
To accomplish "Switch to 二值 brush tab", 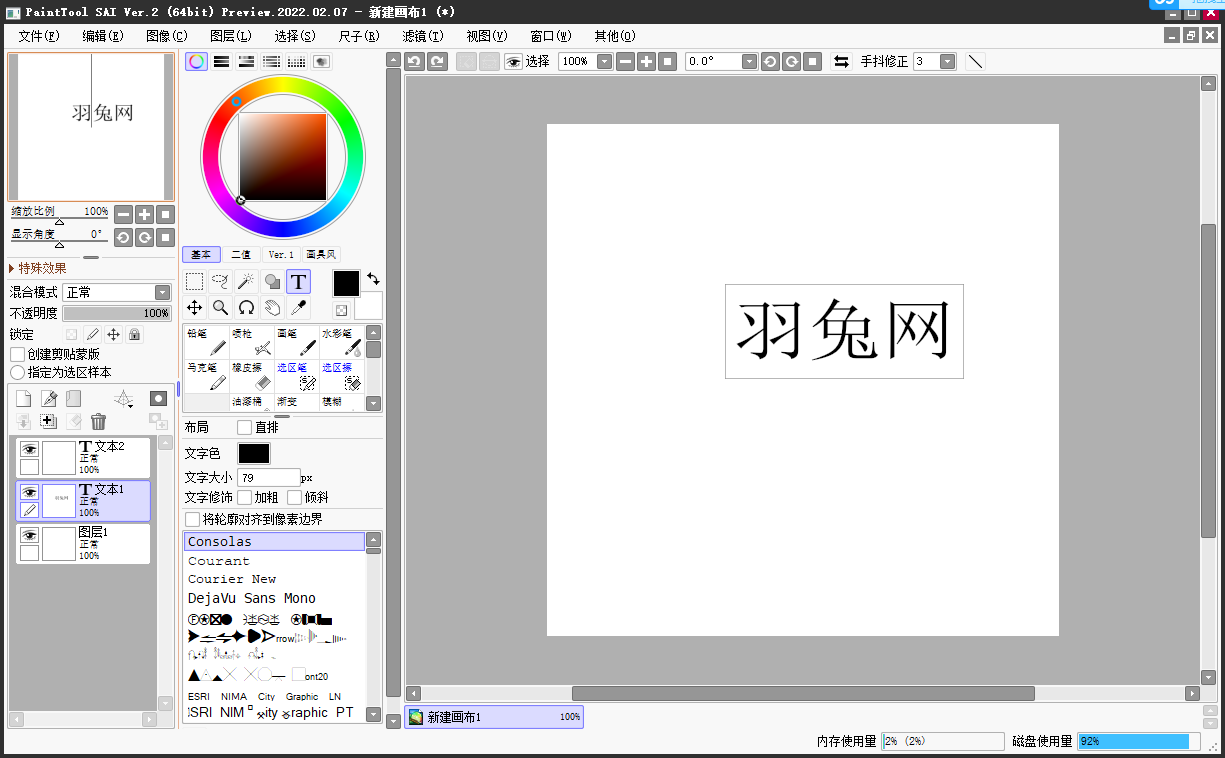I will coord(242,255).
